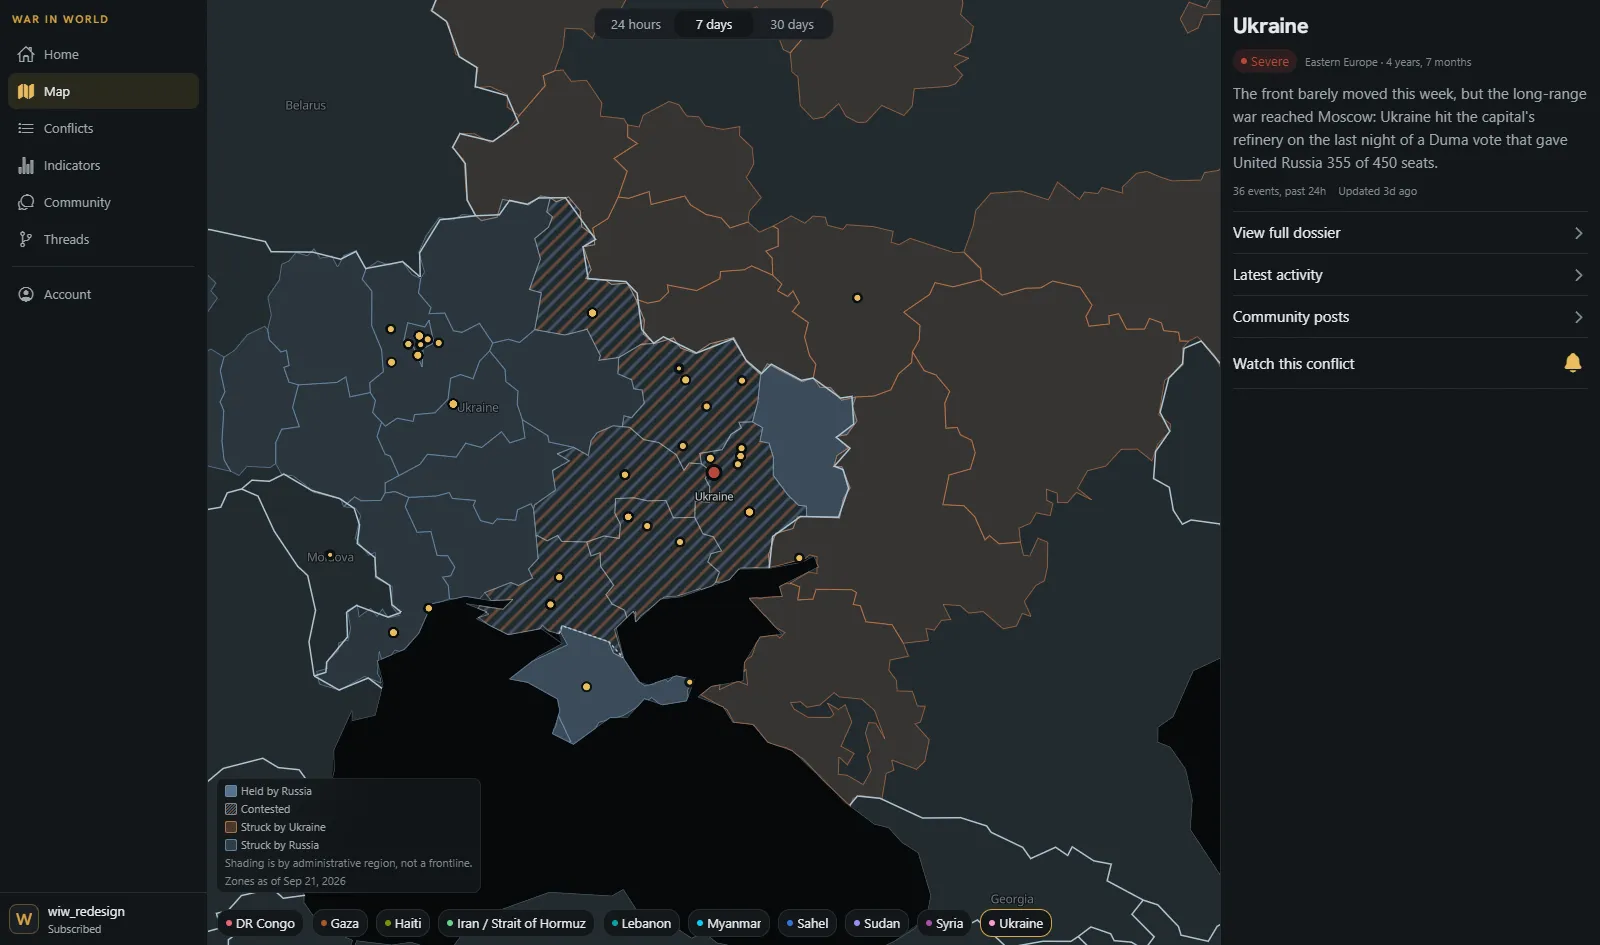Click the WAR IN WORLD logo text
Image resolution: width=1600 pixels, height=945 pixels.
point(60,19)
